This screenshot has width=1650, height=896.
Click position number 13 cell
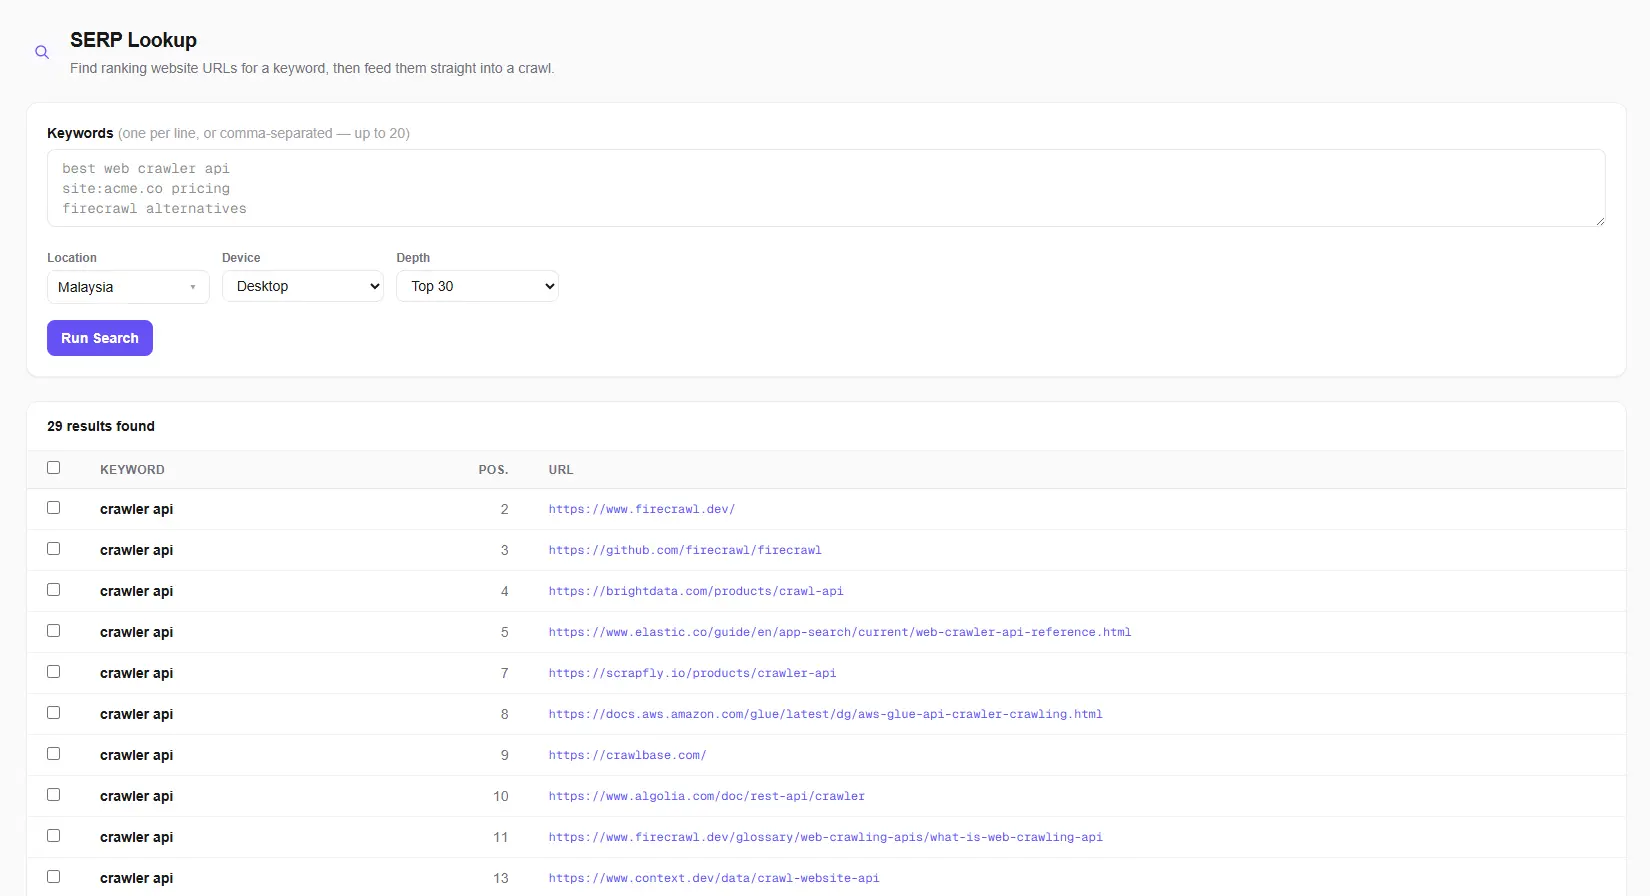click(x=501, y=878)
